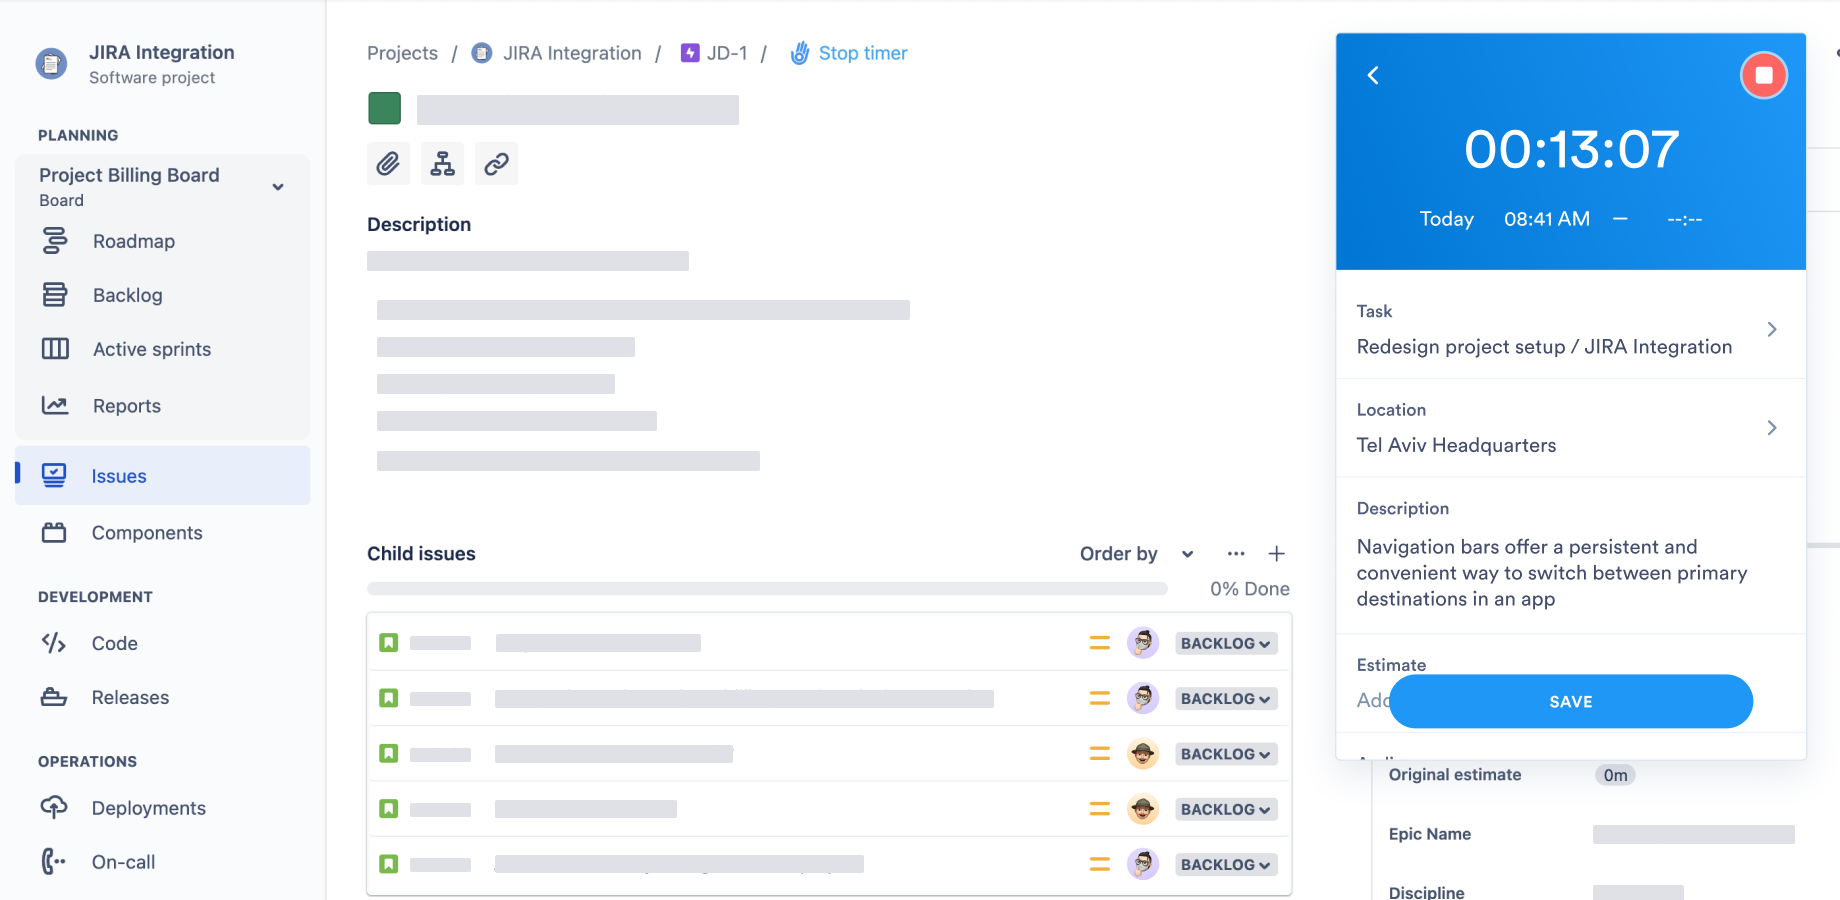The height and width of the screenshot is (900, 1840).
Task: Select Issues in the sidebar
Action: (119, 476)
